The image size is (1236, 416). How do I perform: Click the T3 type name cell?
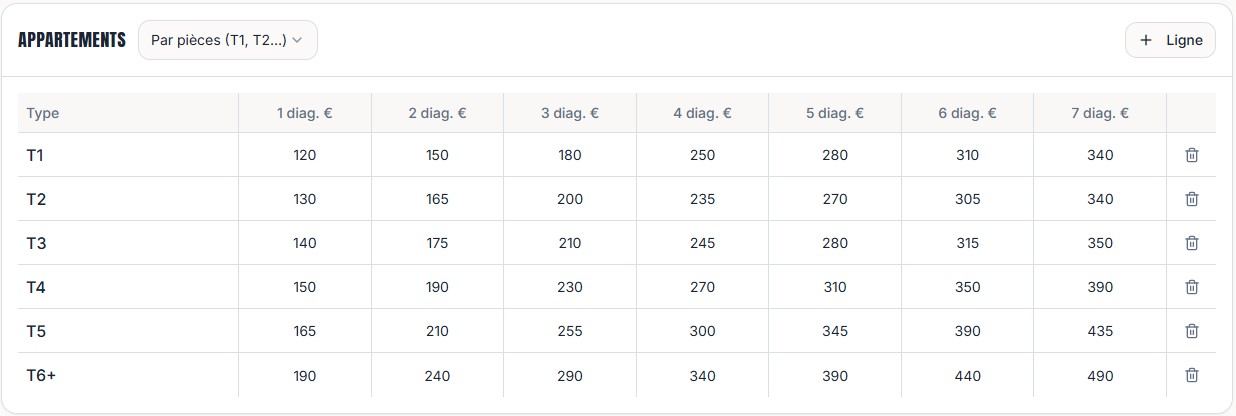128,243
